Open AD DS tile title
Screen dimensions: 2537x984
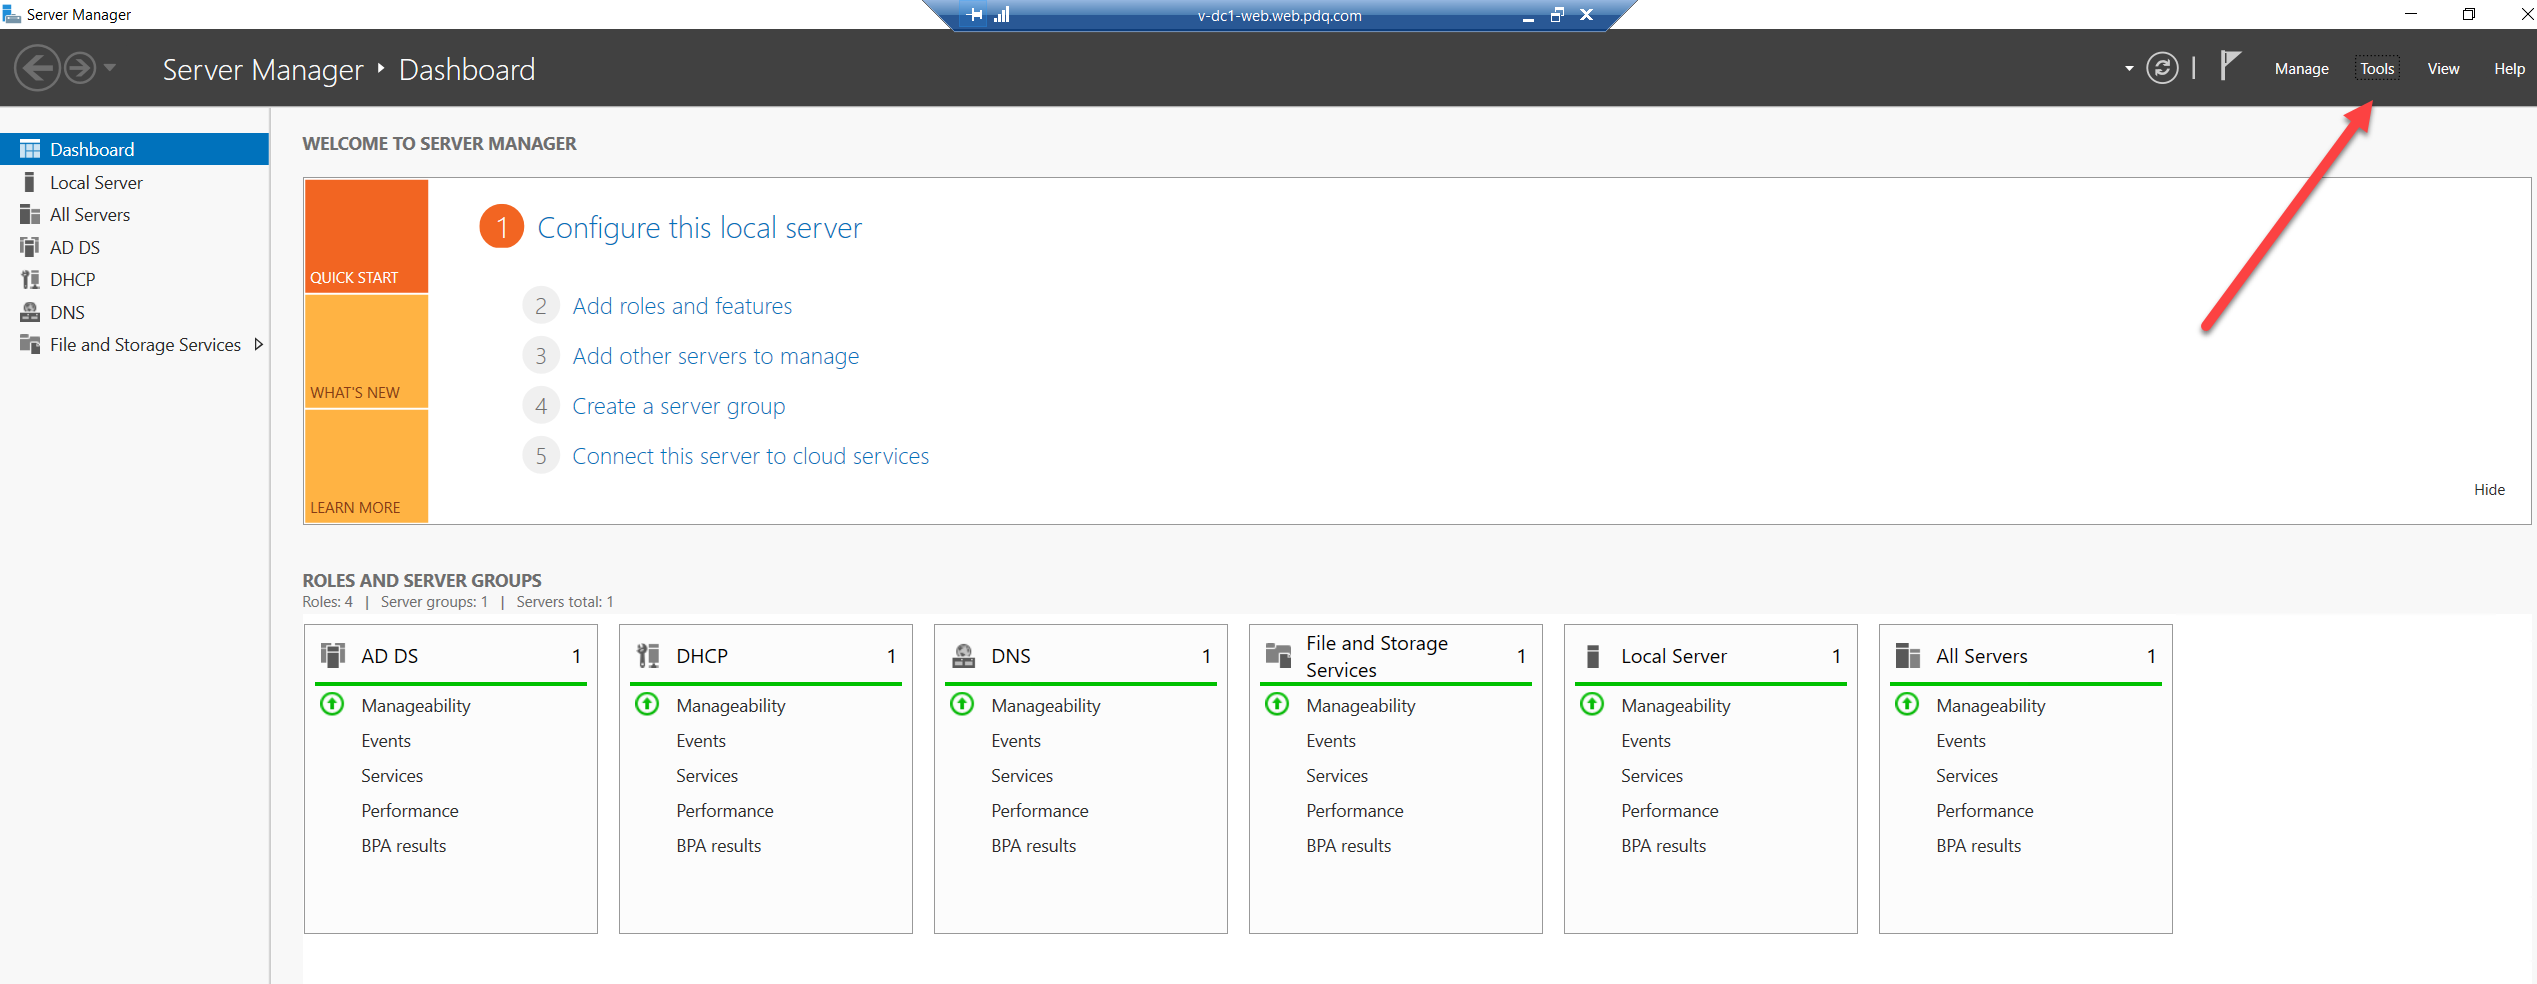(389, 656)
